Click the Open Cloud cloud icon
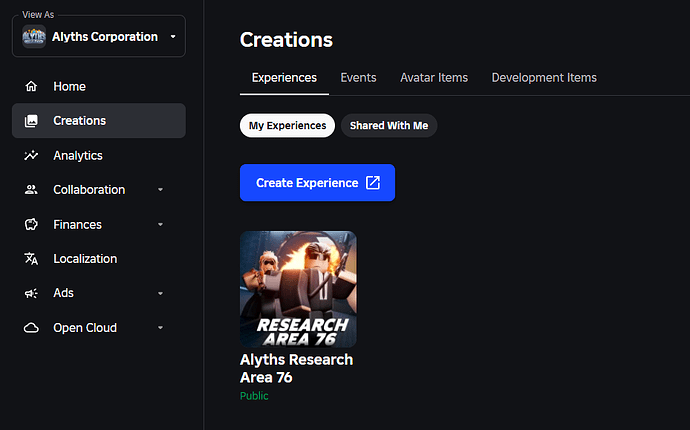Viewport: 690px width, 430px height. tap(31, 328)
